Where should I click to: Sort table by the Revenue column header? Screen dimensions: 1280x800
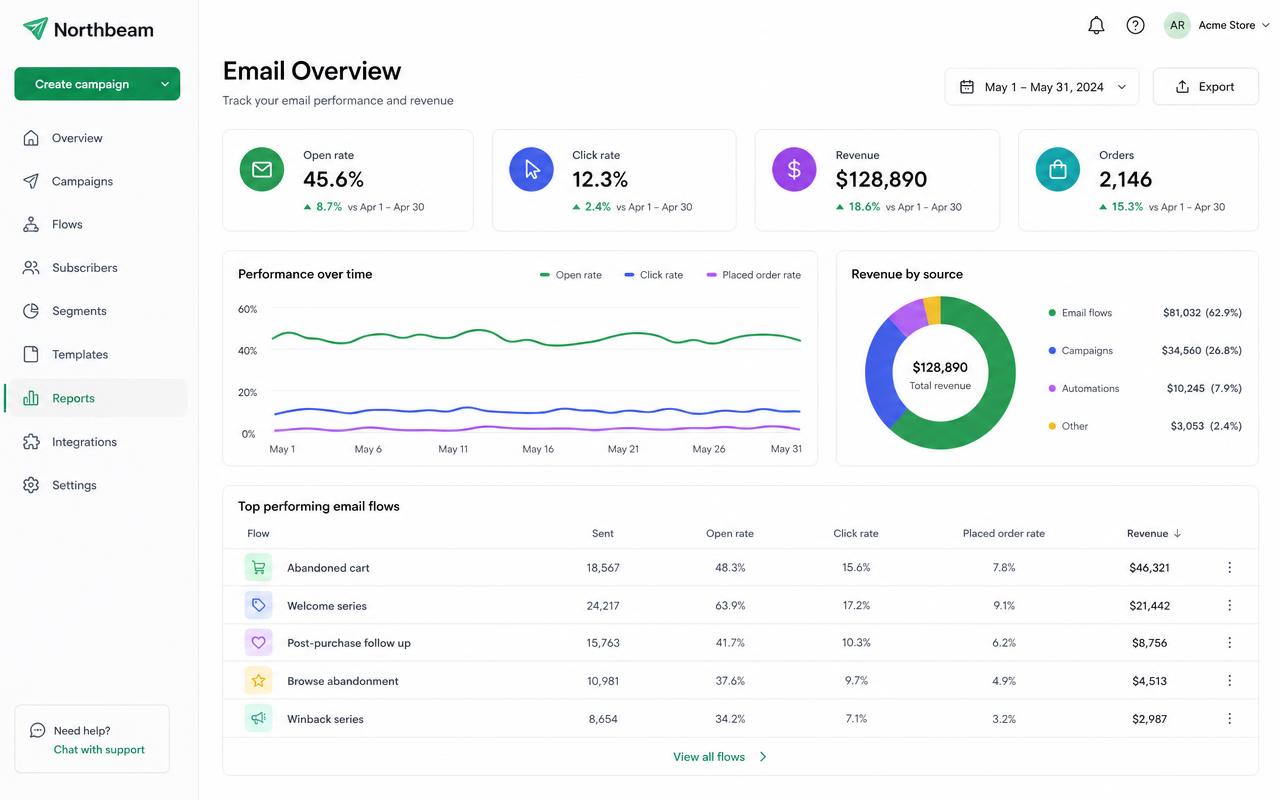click(1154, 534)
